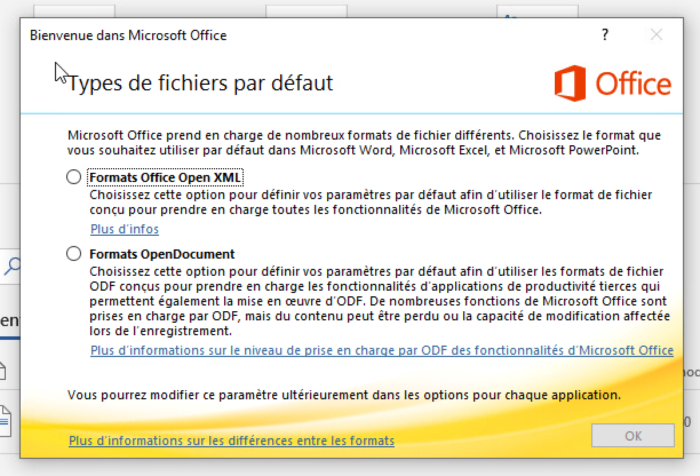Viewport: 700px width, 476px height.
Task: Open help with the question mark button
Action: point(605,35)
